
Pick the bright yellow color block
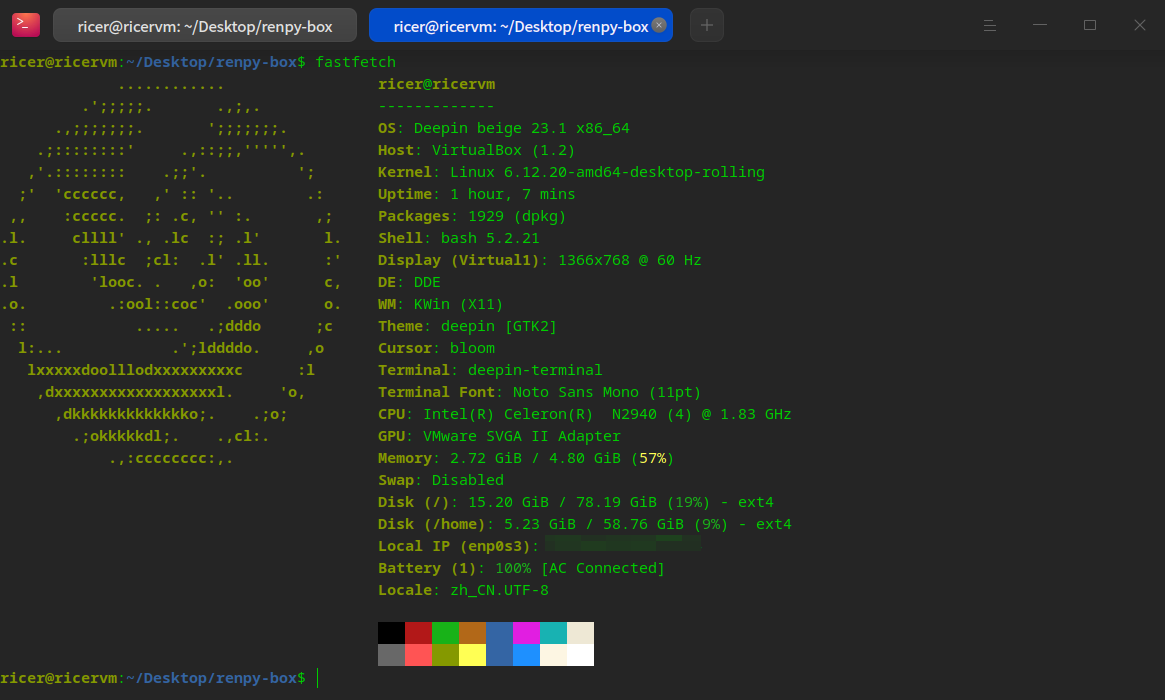coord(473,655)
